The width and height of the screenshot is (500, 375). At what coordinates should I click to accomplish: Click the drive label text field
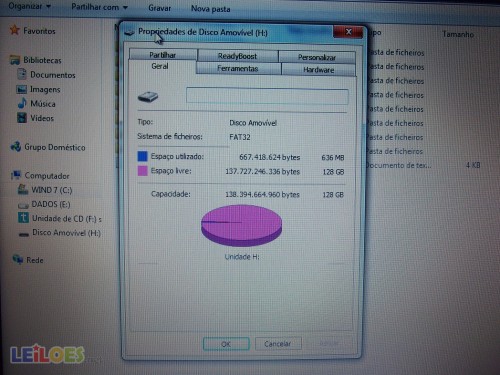click(x=267, y=96)
